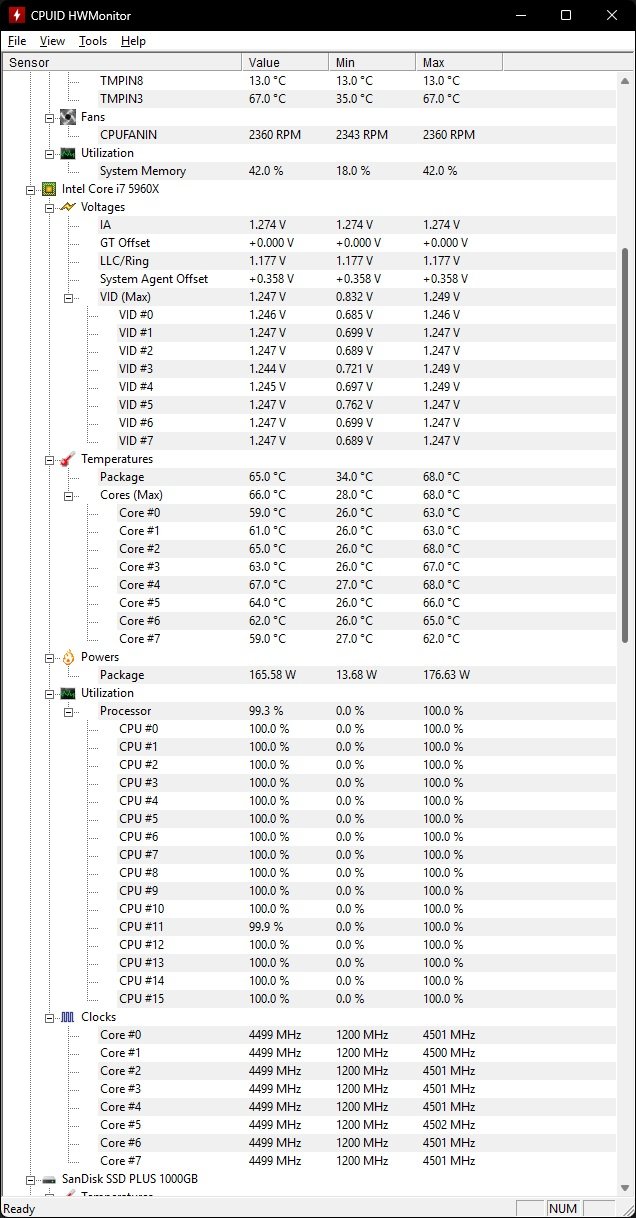Click the Min column header
Screen dimensions: 636x1218
pos(372,62)
